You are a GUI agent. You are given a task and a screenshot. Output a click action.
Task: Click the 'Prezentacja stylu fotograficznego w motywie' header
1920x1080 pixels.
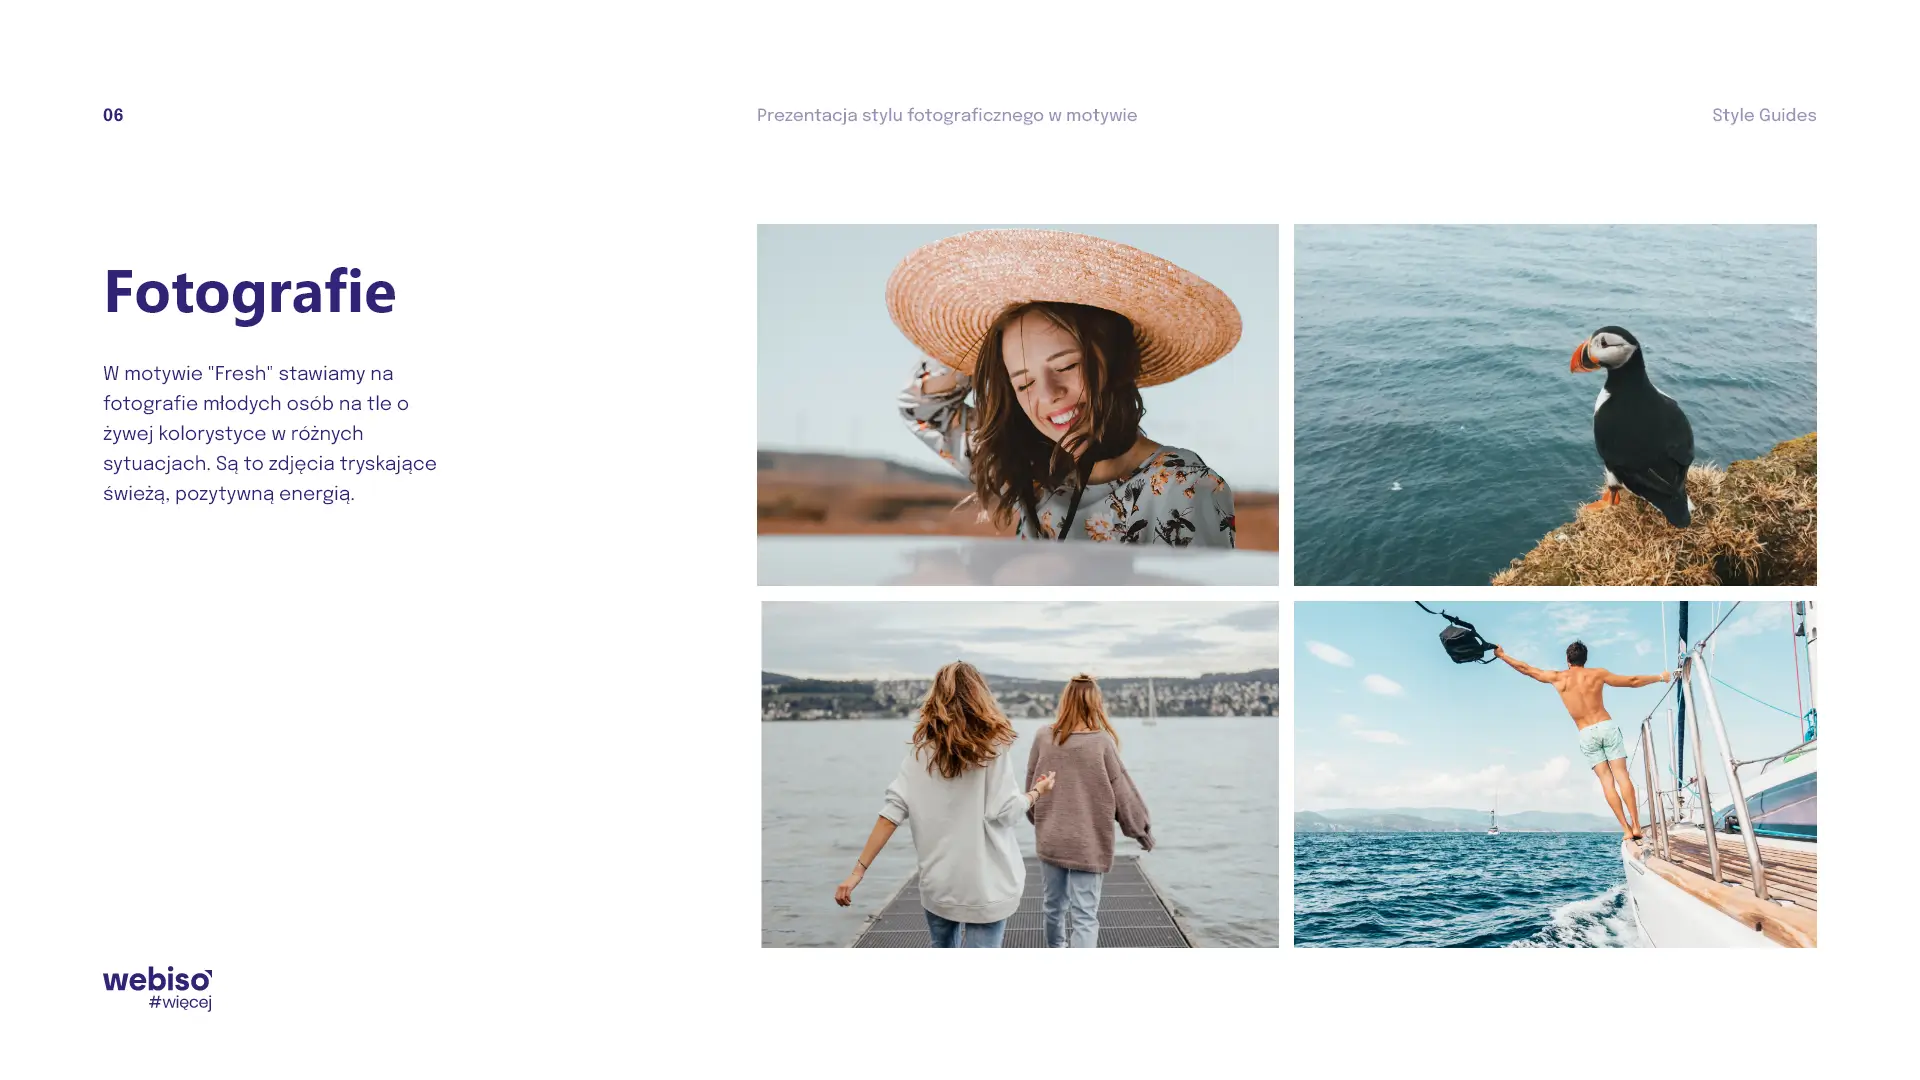(946, 116)
